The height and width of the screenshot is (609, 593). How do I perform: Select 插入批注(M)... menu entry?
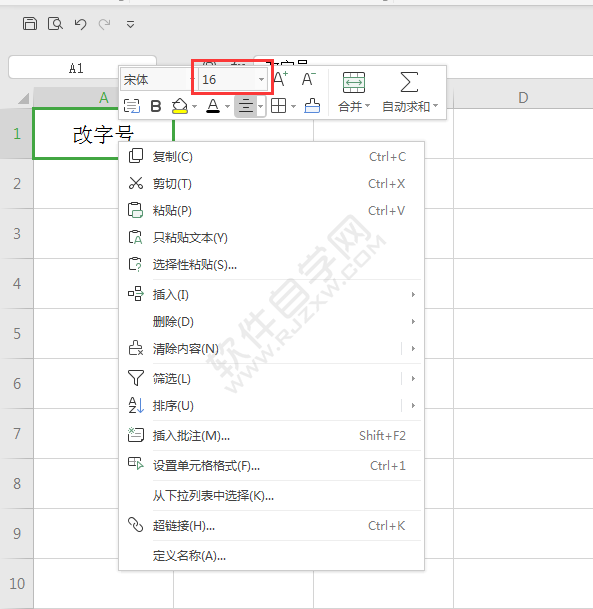(271, 435)
